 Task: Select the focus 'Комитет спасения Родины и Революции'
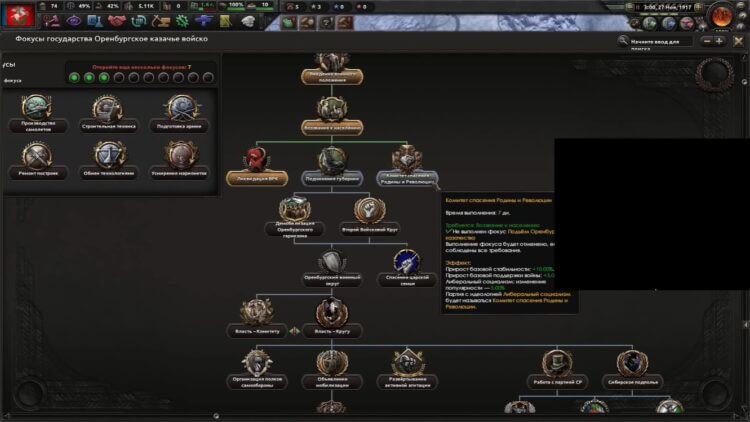tap(407, 167)
